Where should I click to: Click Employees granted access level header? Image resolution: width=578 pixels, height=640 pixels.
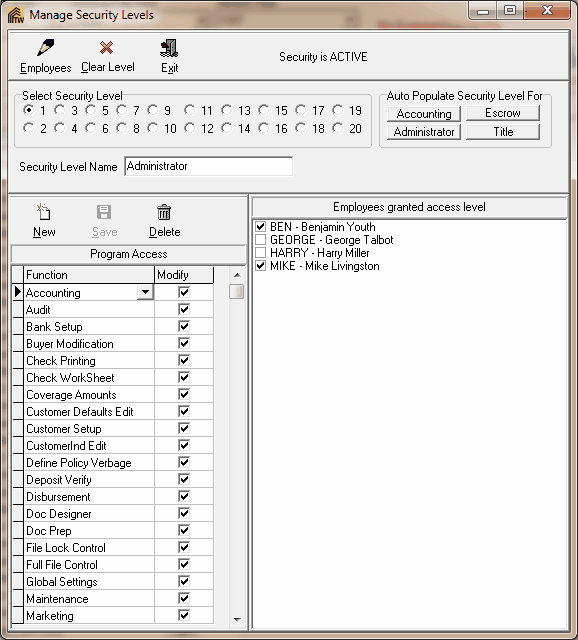[x=409, y=207]
